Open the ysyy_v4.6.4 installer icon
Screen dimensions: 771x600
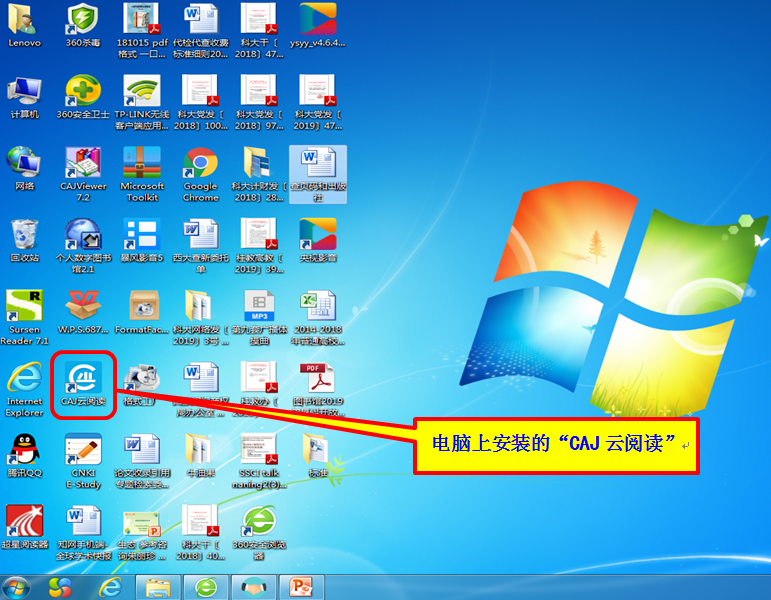coord(318,25)
